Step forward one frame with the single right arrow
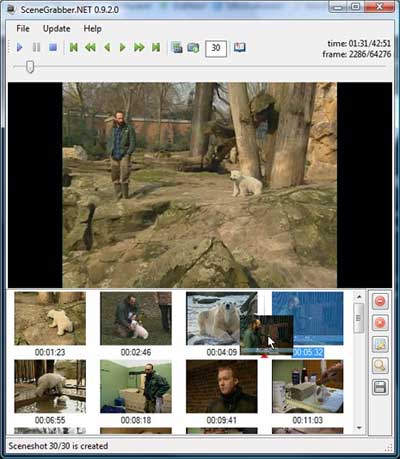400x459 pixels. click(123, 47)
